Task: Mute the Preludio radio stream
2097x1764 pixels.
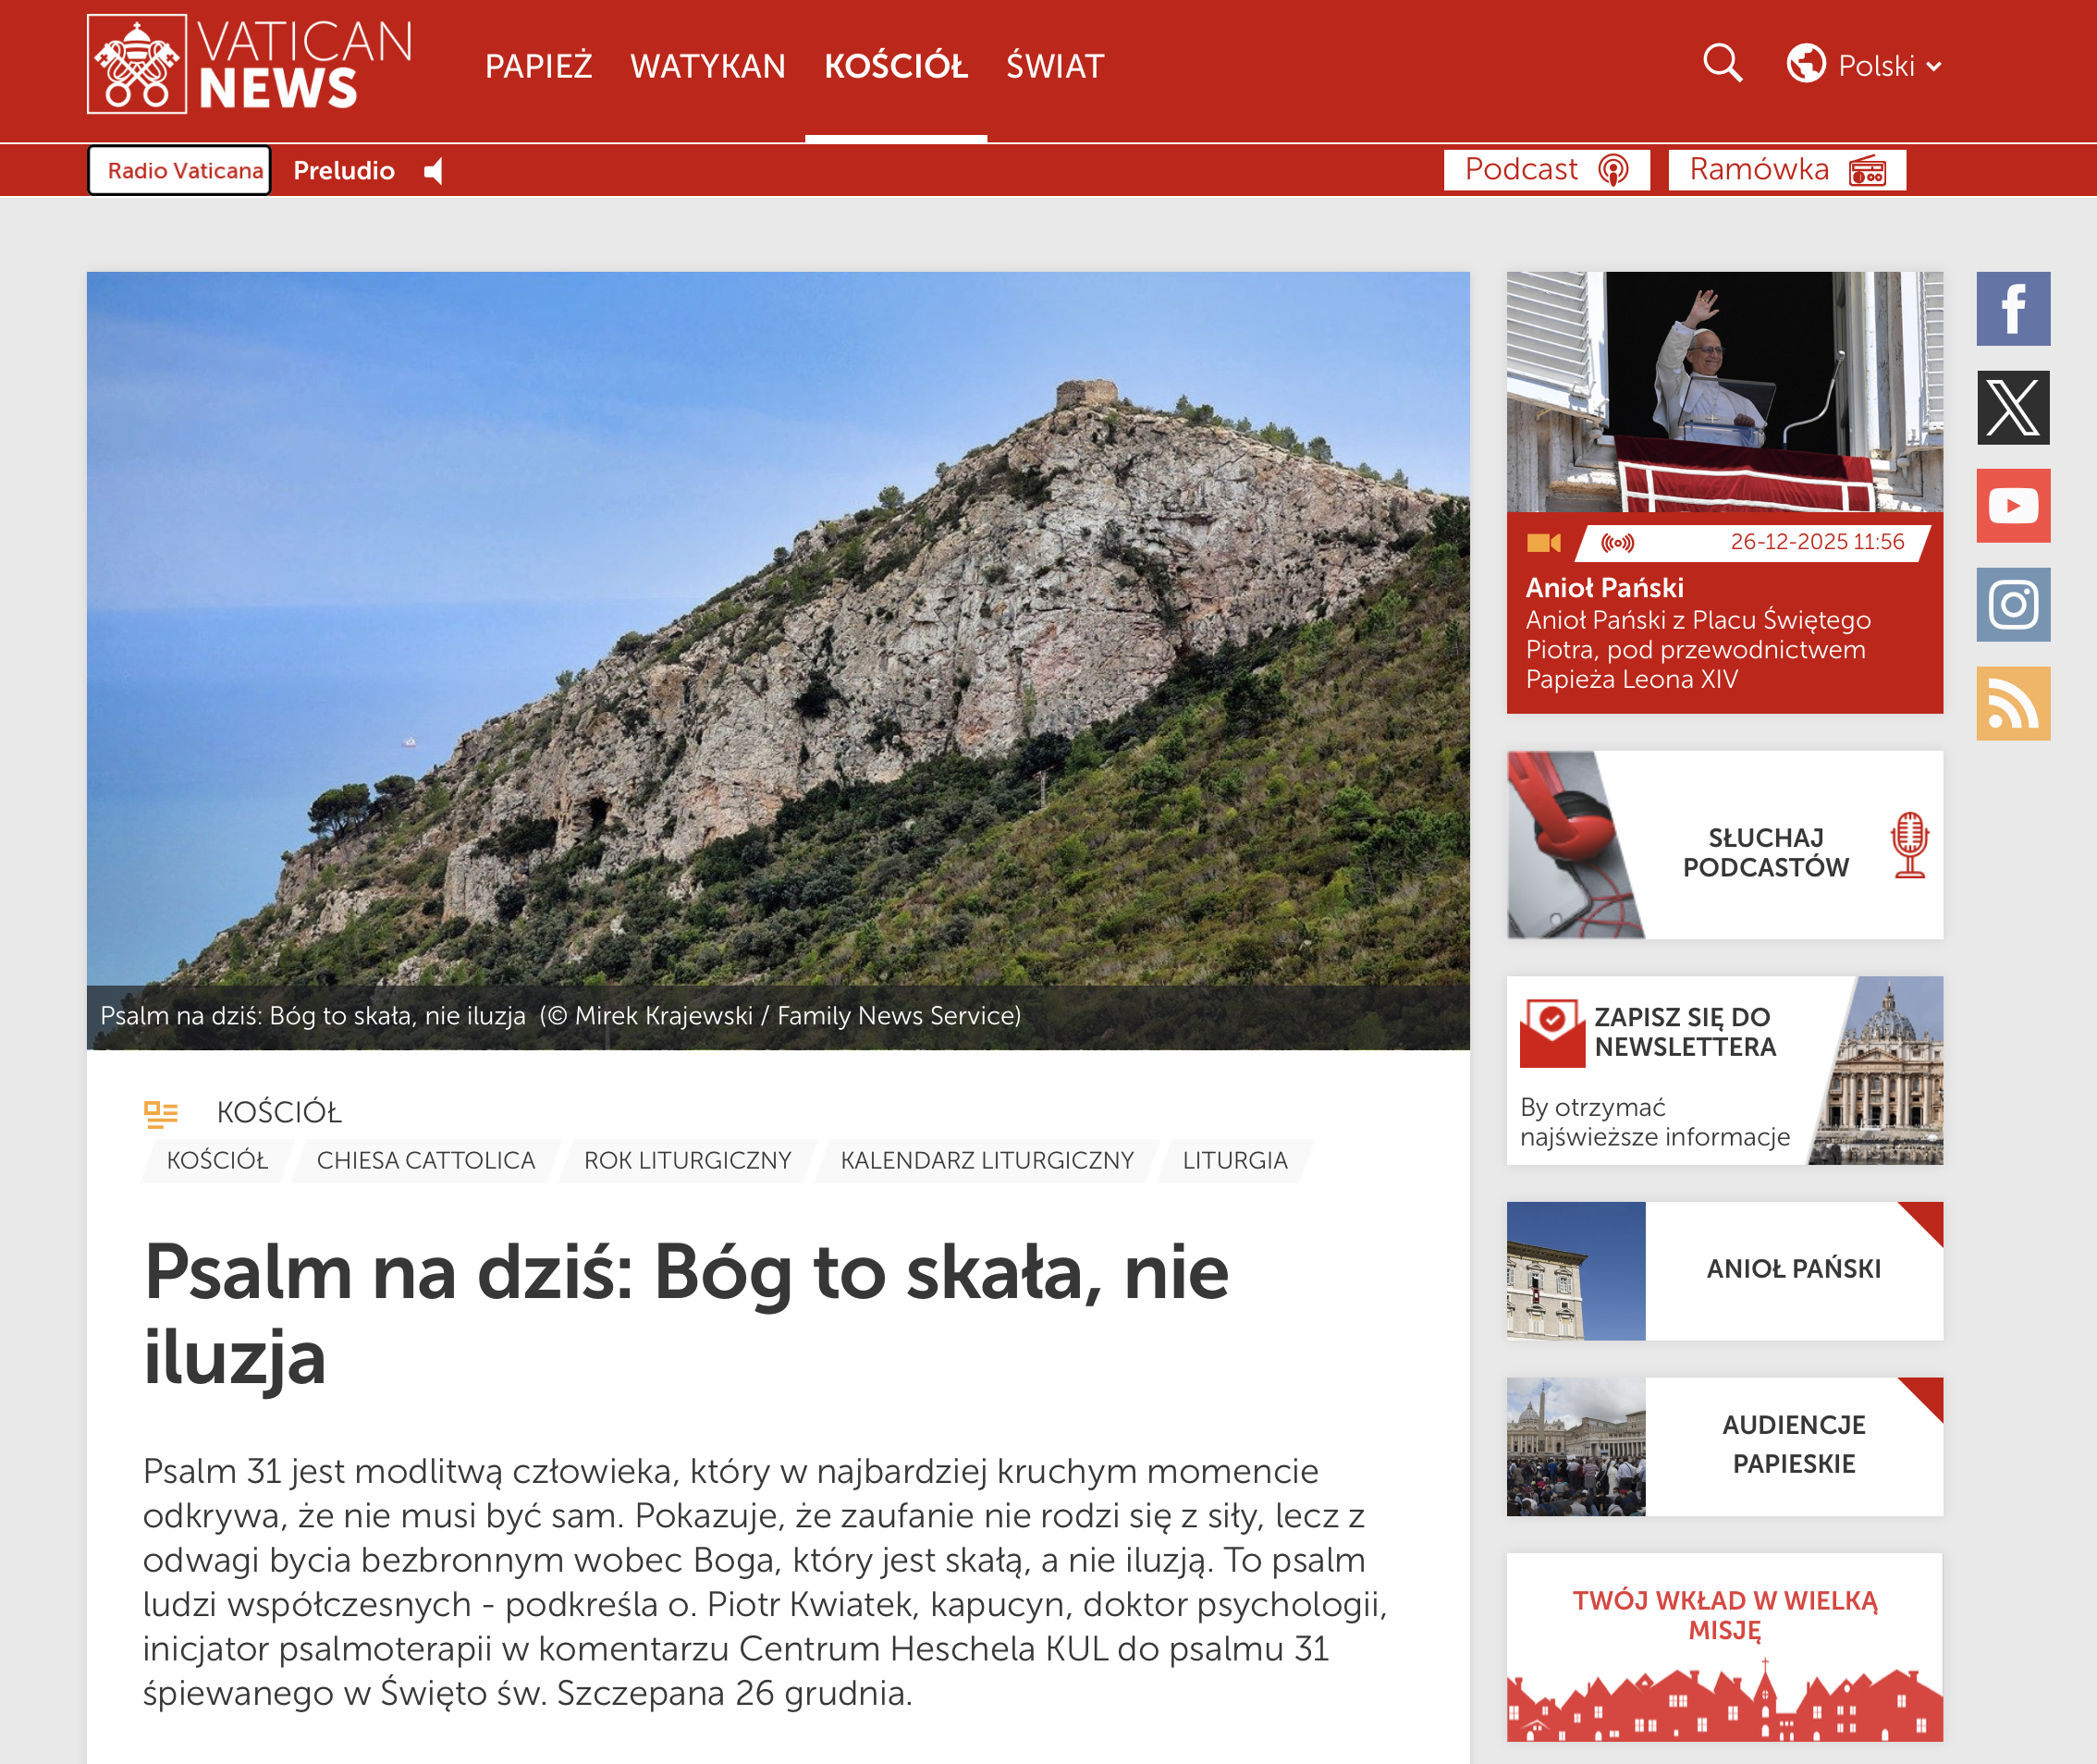Action: (x=434, y=171)
